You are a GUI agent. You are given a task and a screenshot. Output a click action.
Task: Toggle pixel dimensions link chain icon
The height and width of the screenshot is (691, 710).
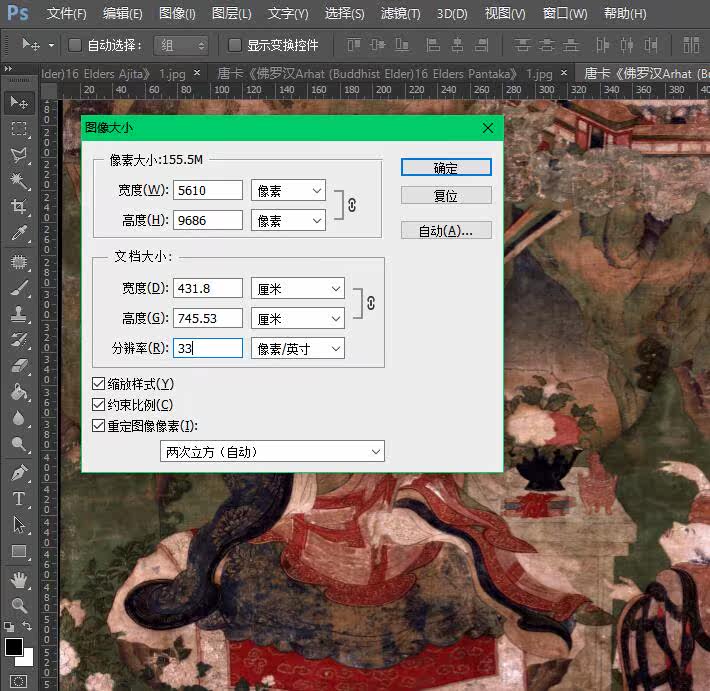coord(352,205)
